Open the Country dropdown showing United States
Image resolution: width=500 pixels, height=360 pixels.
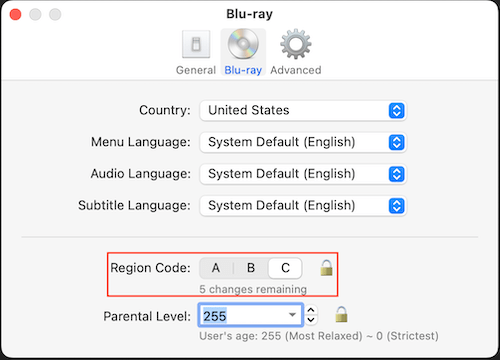(303, 110)
